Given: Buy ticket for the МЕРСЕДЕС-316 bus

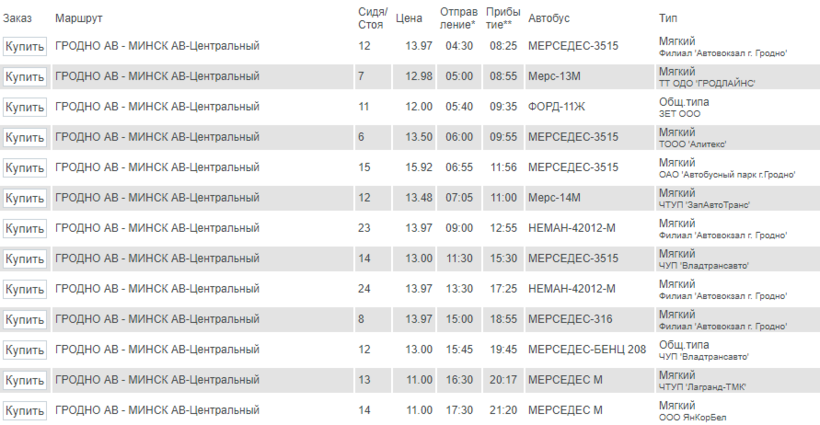Looking at the screenshot, I should coord(25,320).
